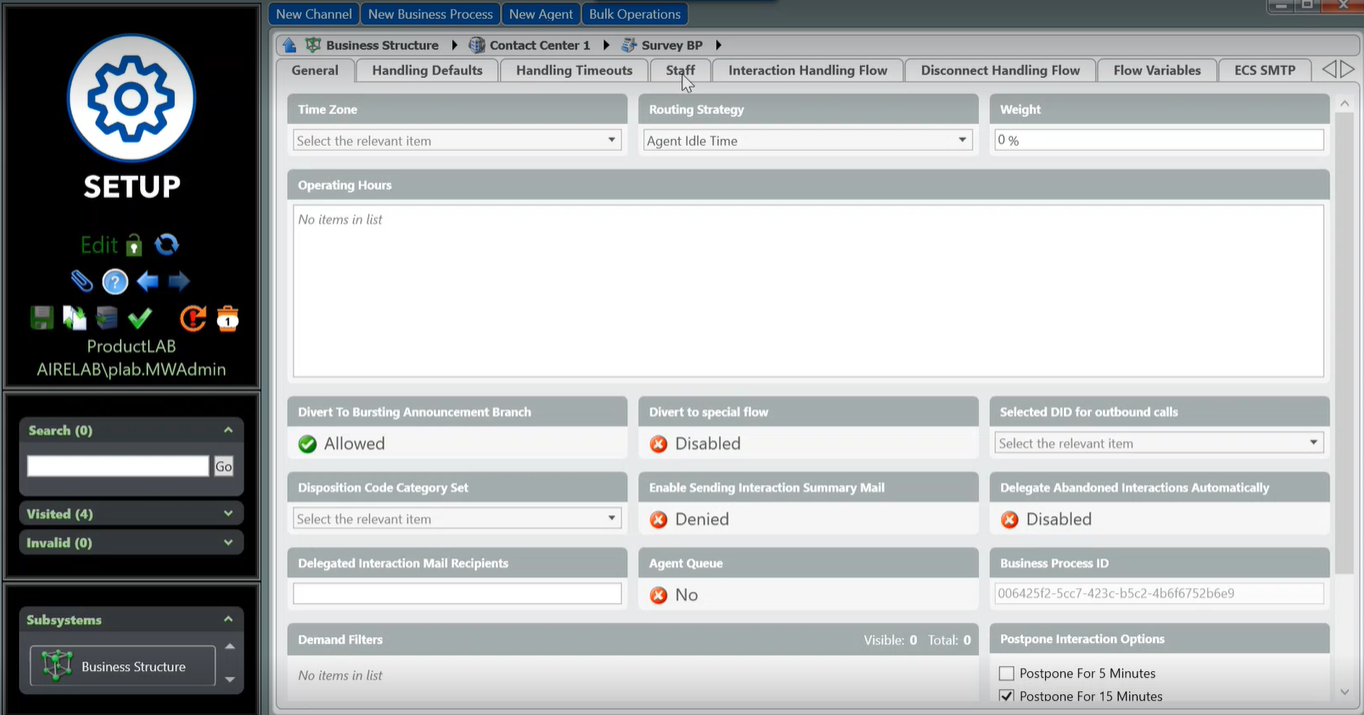Click the green padlock Edit icon
Image resolution: width=1364 pixels, height=715 pixels.
coord(134,245)
